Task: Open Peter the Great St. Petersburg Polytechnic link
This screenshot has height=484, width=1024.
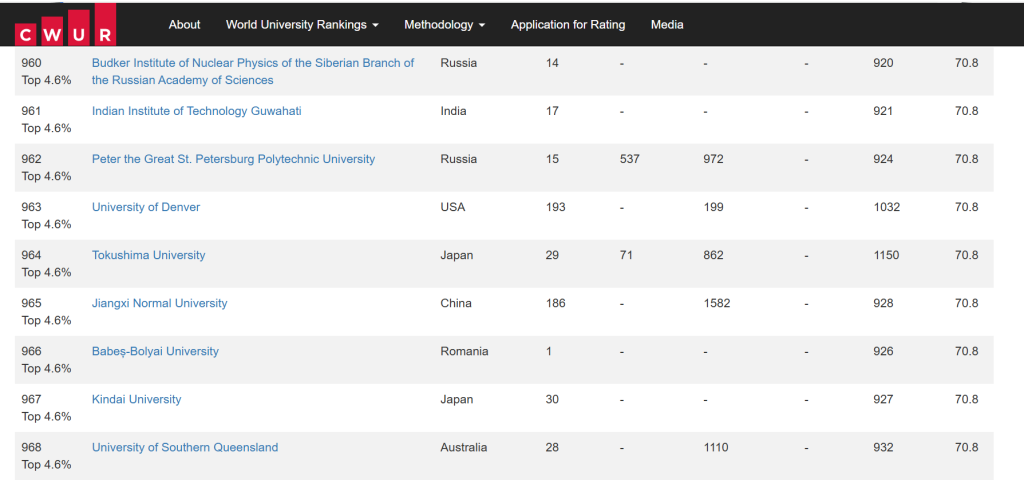Action: click(x=233, y=159)
